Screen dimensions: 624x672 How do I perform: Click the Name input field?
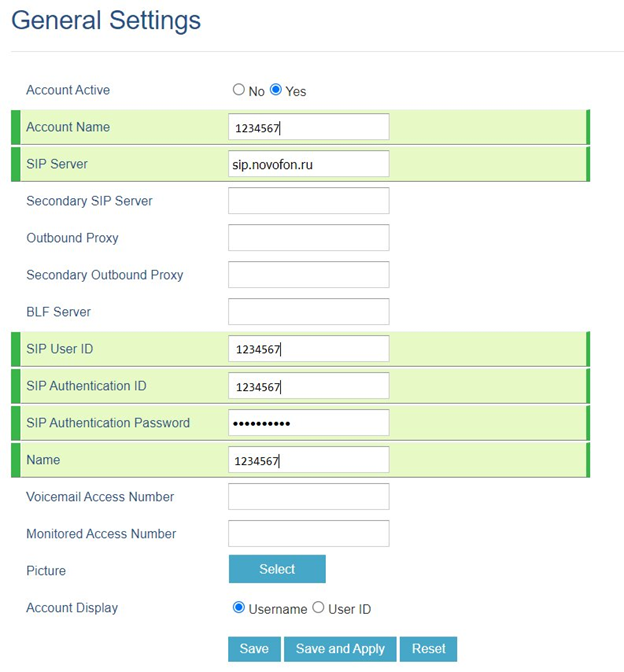(x=308, y=460)
